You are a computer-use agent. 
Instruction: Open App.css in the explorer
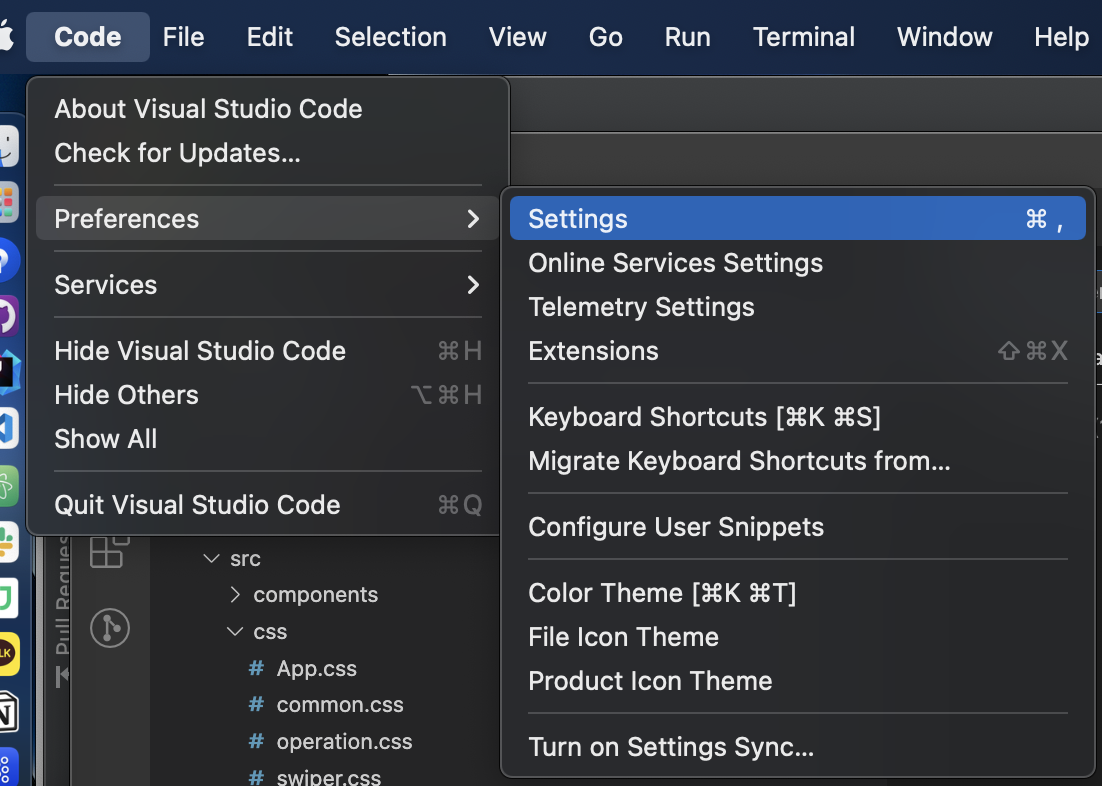(x=316, y=668)
